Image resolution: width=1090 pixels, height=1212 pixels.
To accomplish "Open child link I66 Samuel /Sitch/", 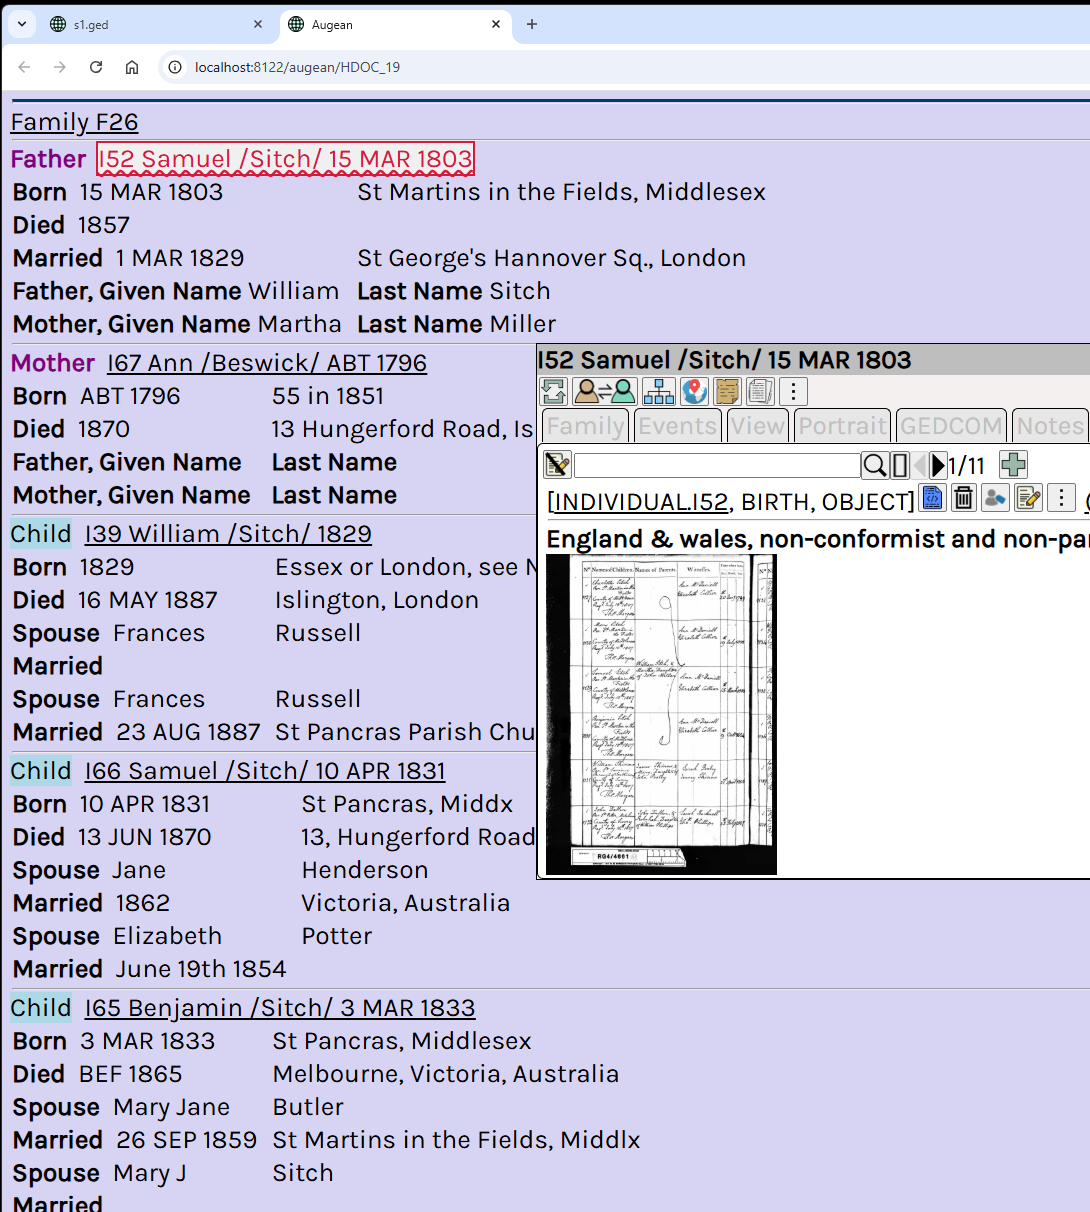I will (x=265, y=771).
